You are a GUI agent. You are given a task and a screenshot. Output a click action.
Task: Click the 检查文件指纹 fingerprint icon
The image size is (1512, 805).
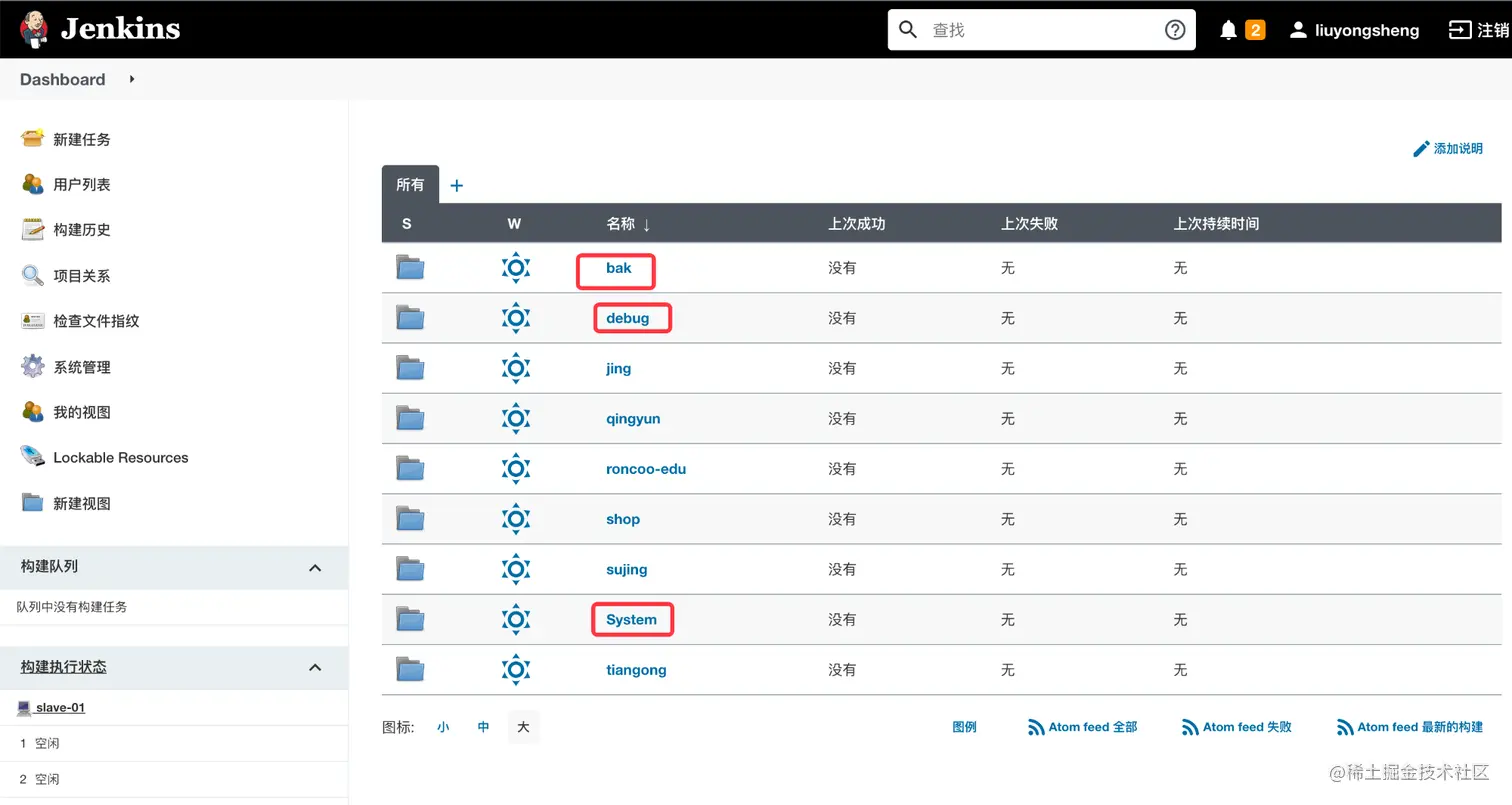(x=33, y=320)
